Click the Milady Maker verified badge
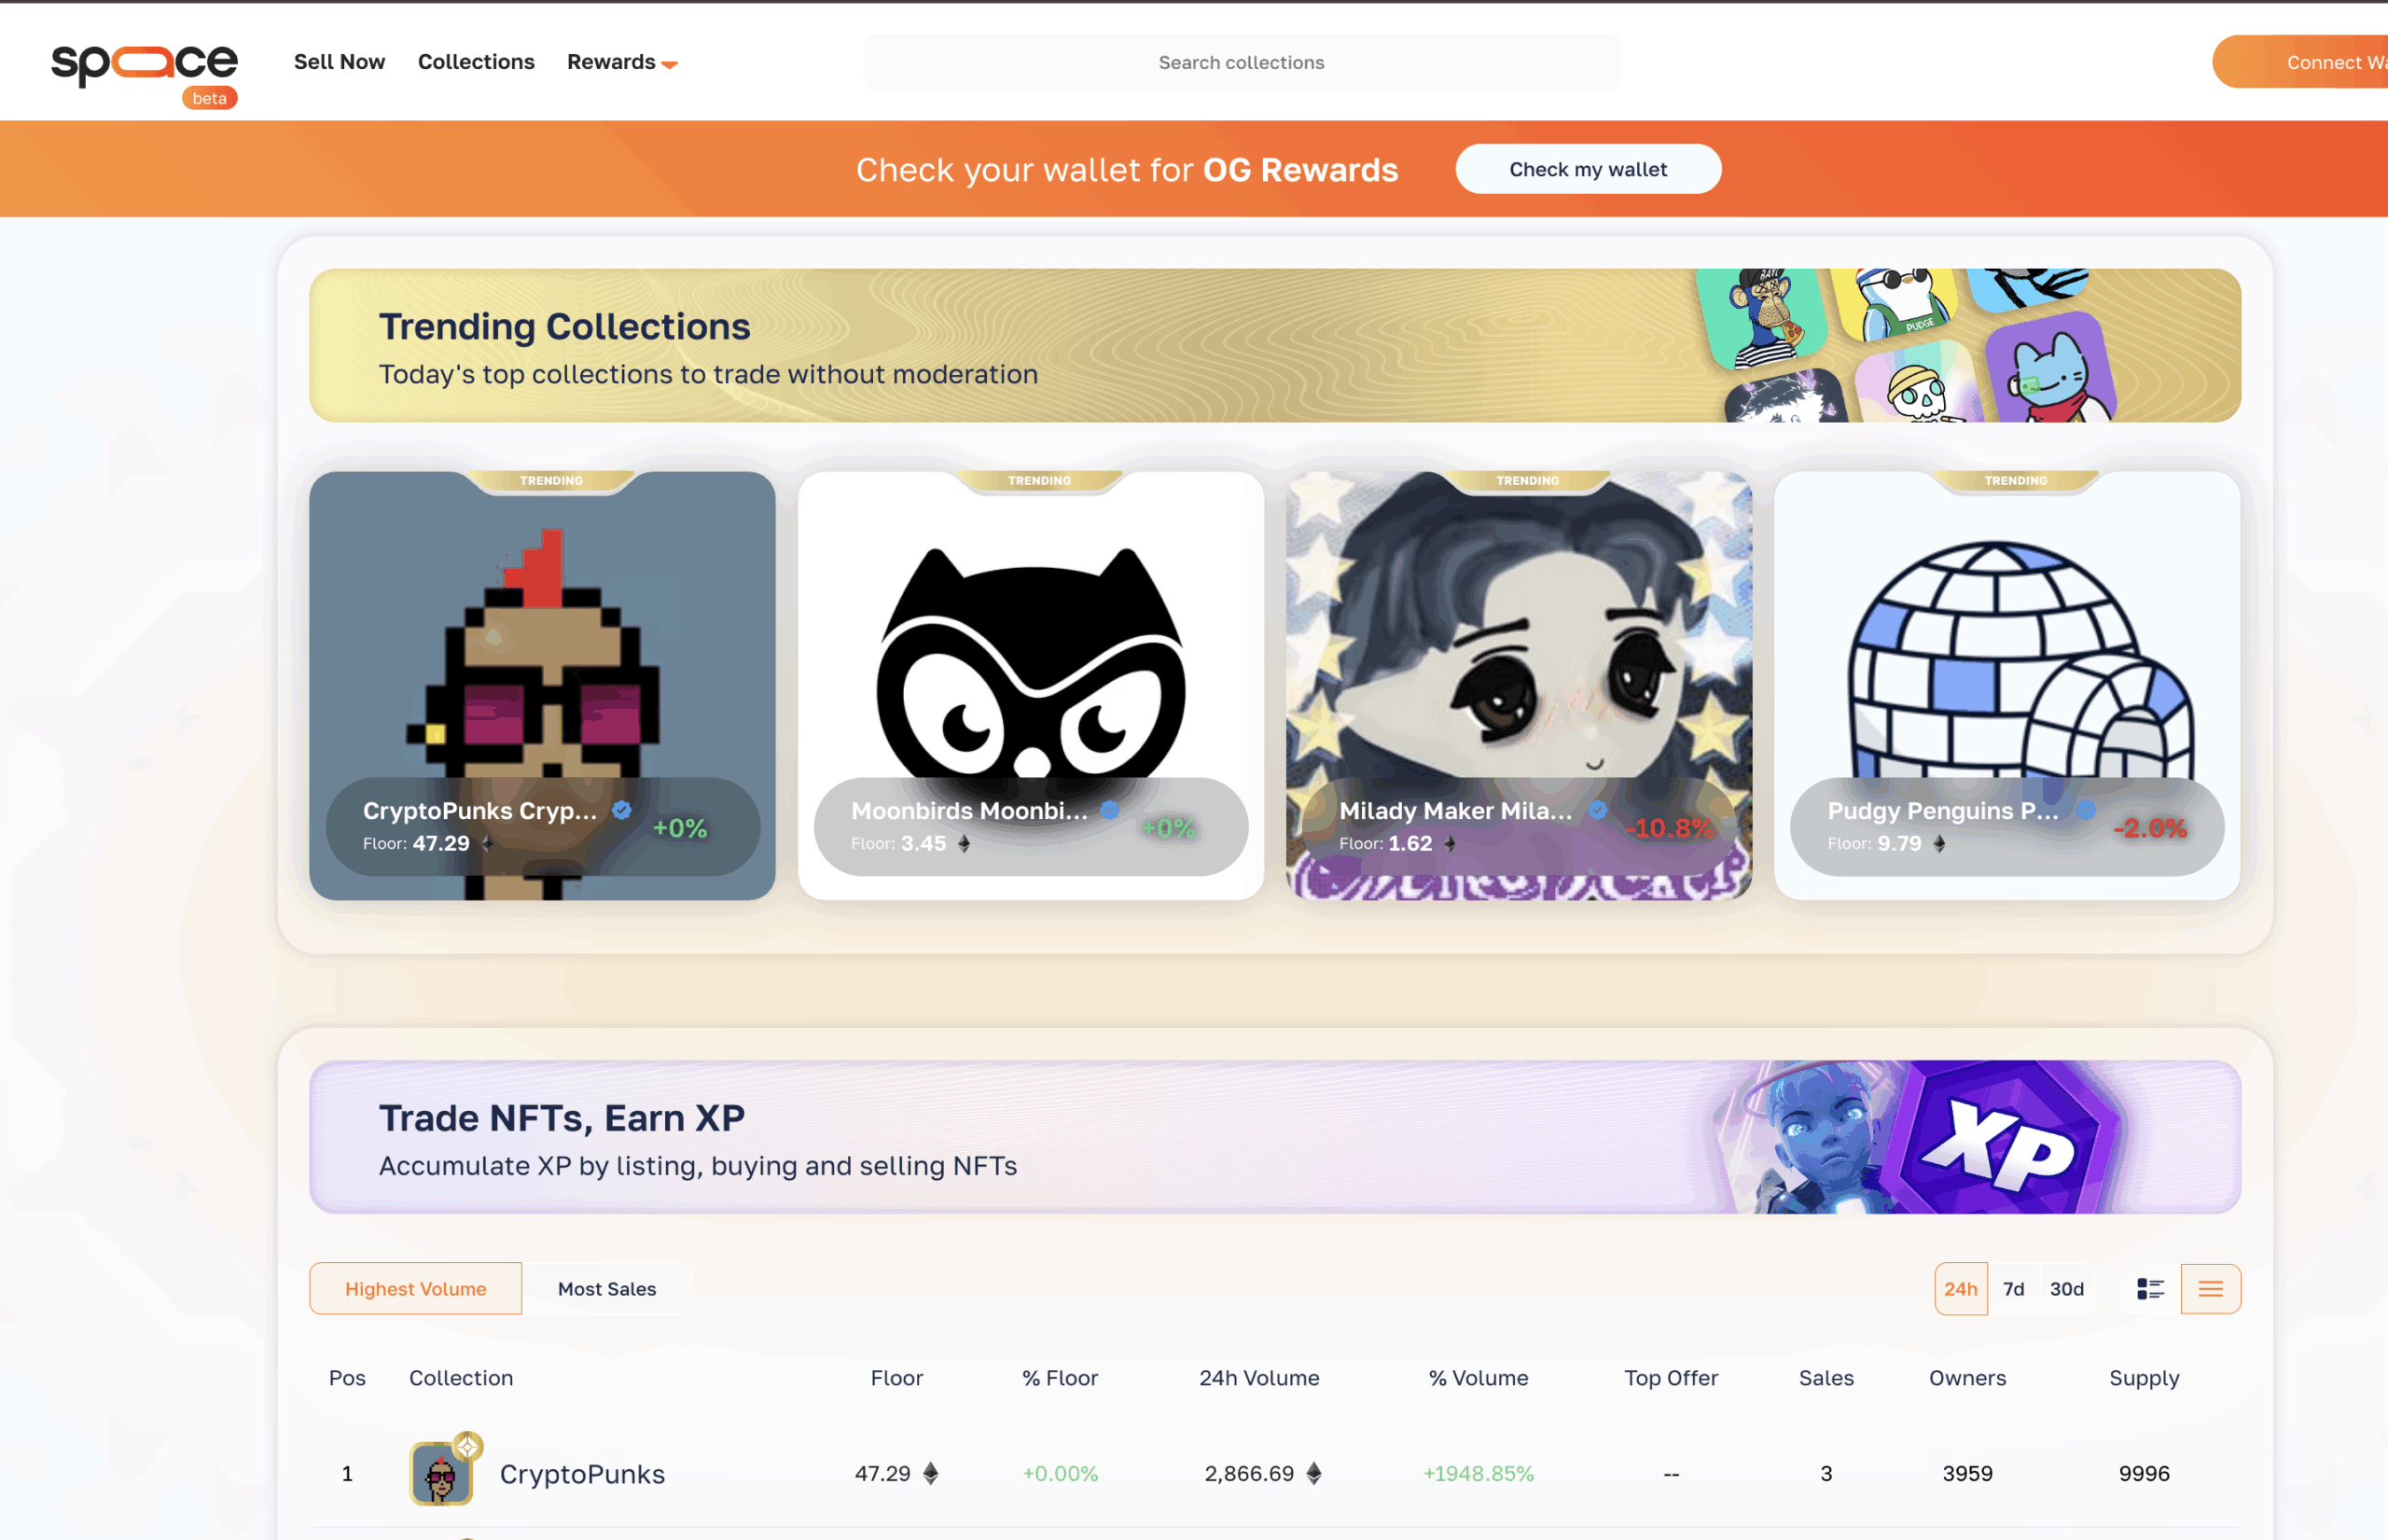The image size is (2388, 1540). point(1598,810)
